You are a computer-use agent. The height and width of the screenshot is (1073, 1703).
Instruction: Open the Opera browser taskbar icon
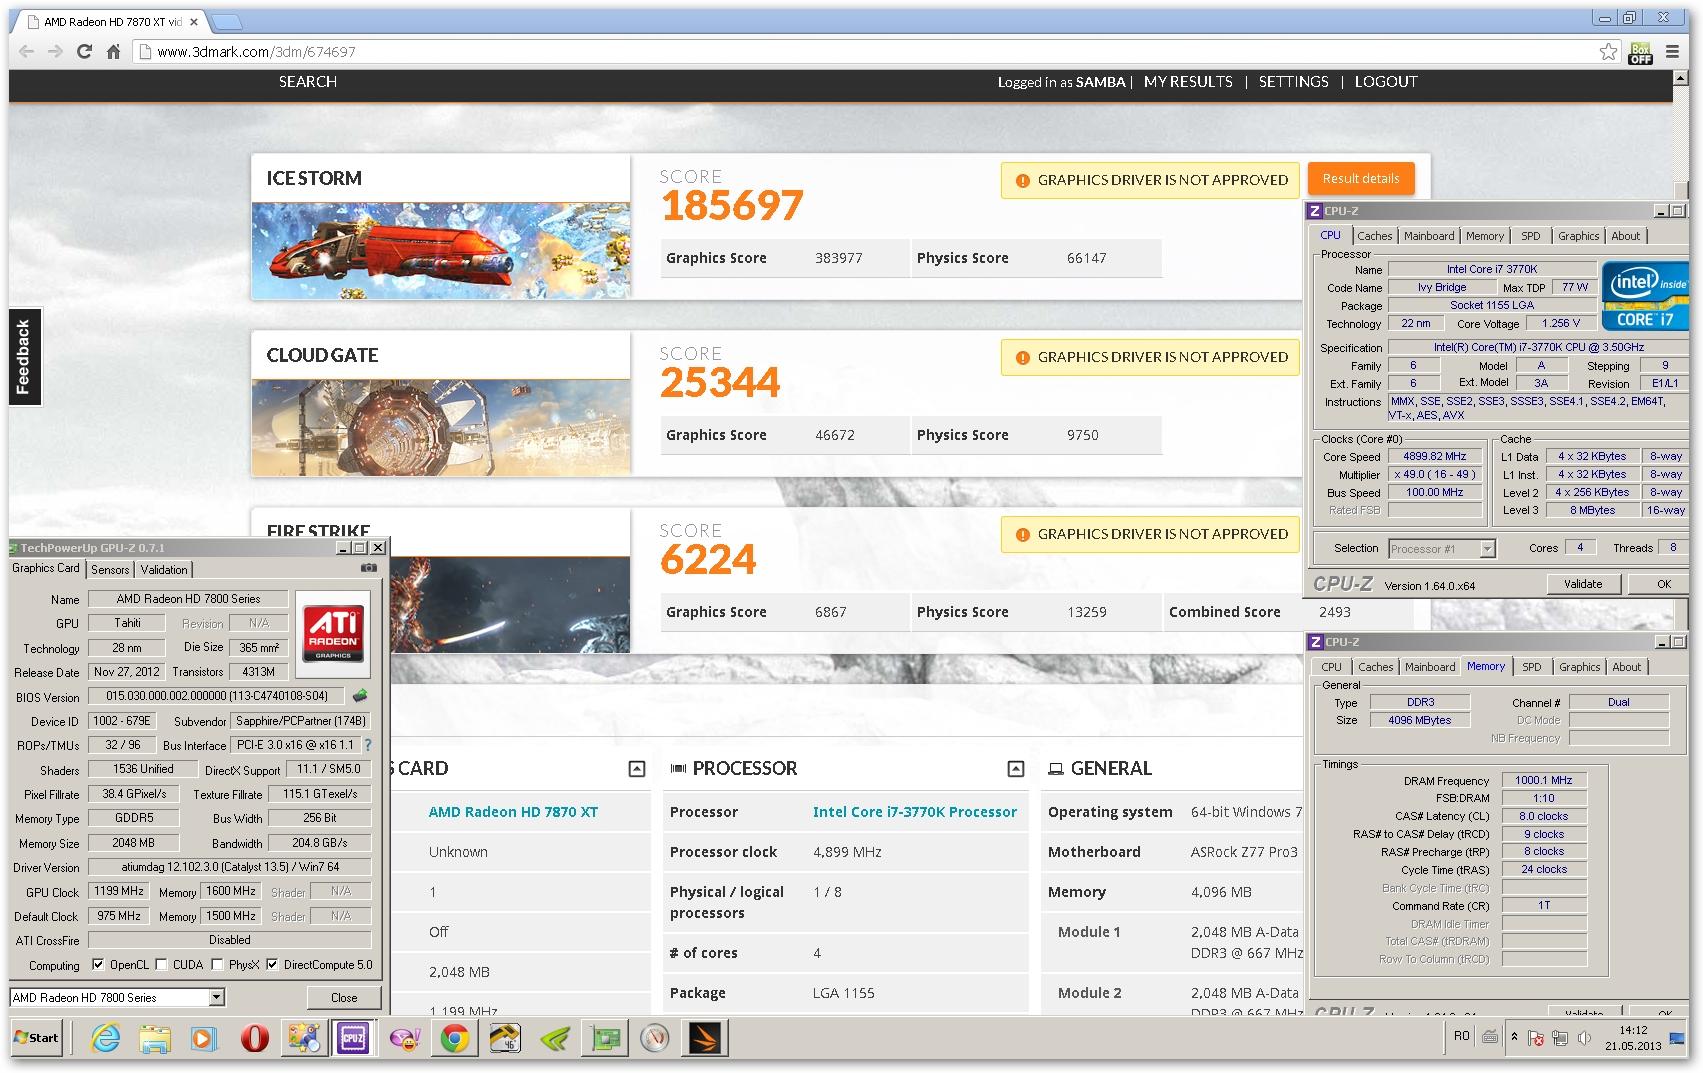point(254,1039)
